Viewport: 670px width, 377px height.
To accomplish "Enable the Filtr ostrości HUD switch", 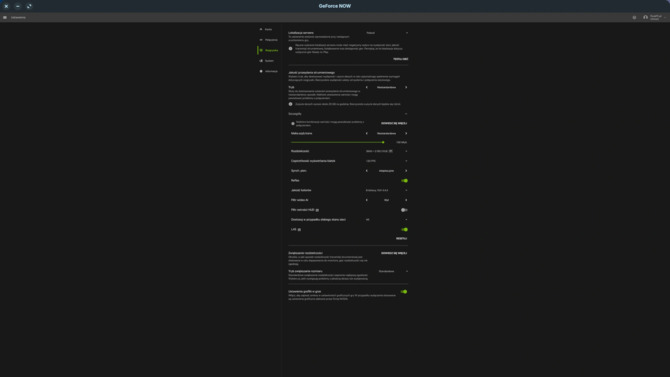I will [x=404, y=210].
